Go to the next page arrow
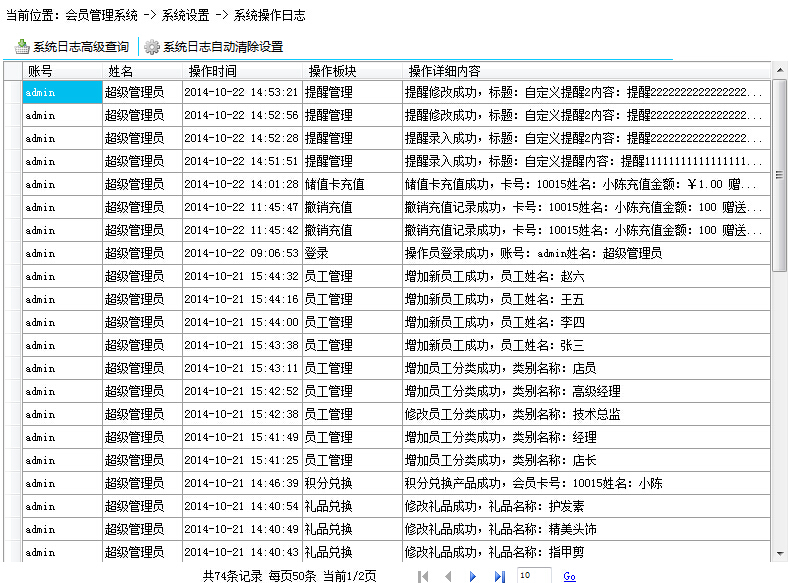This screenshot has width=790, height=583. pos(474,576)
